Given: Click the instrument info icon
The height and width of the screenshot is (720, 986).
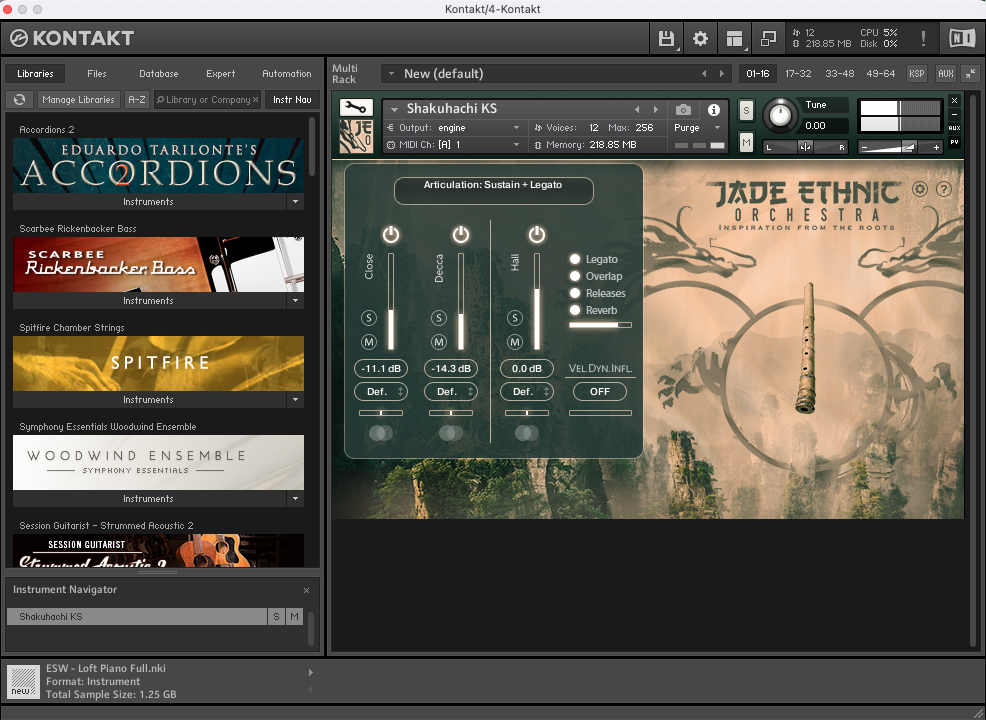Looking at the screenshot, I should click(x=714, y=110).
